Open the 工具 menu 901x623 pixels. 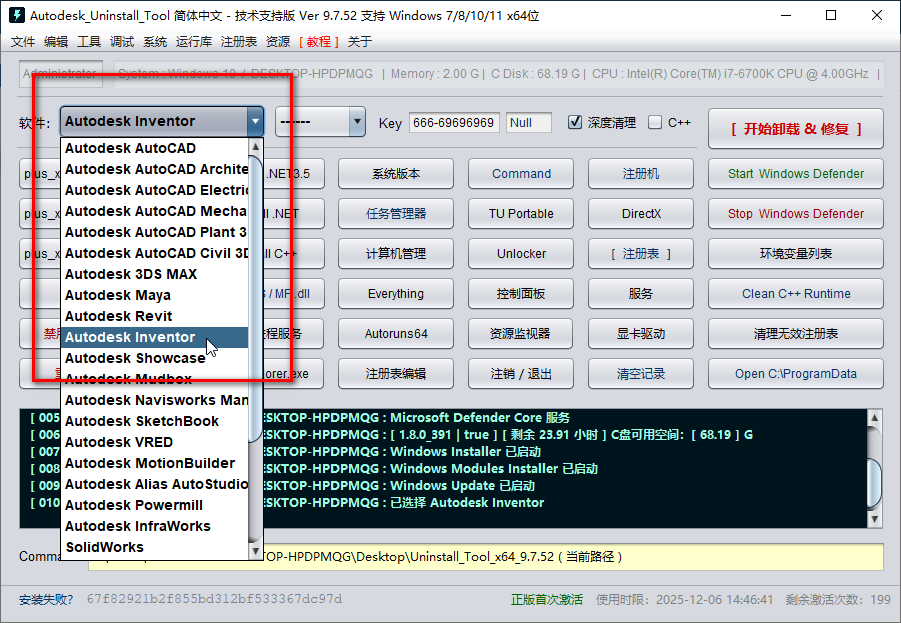[89, 41]
